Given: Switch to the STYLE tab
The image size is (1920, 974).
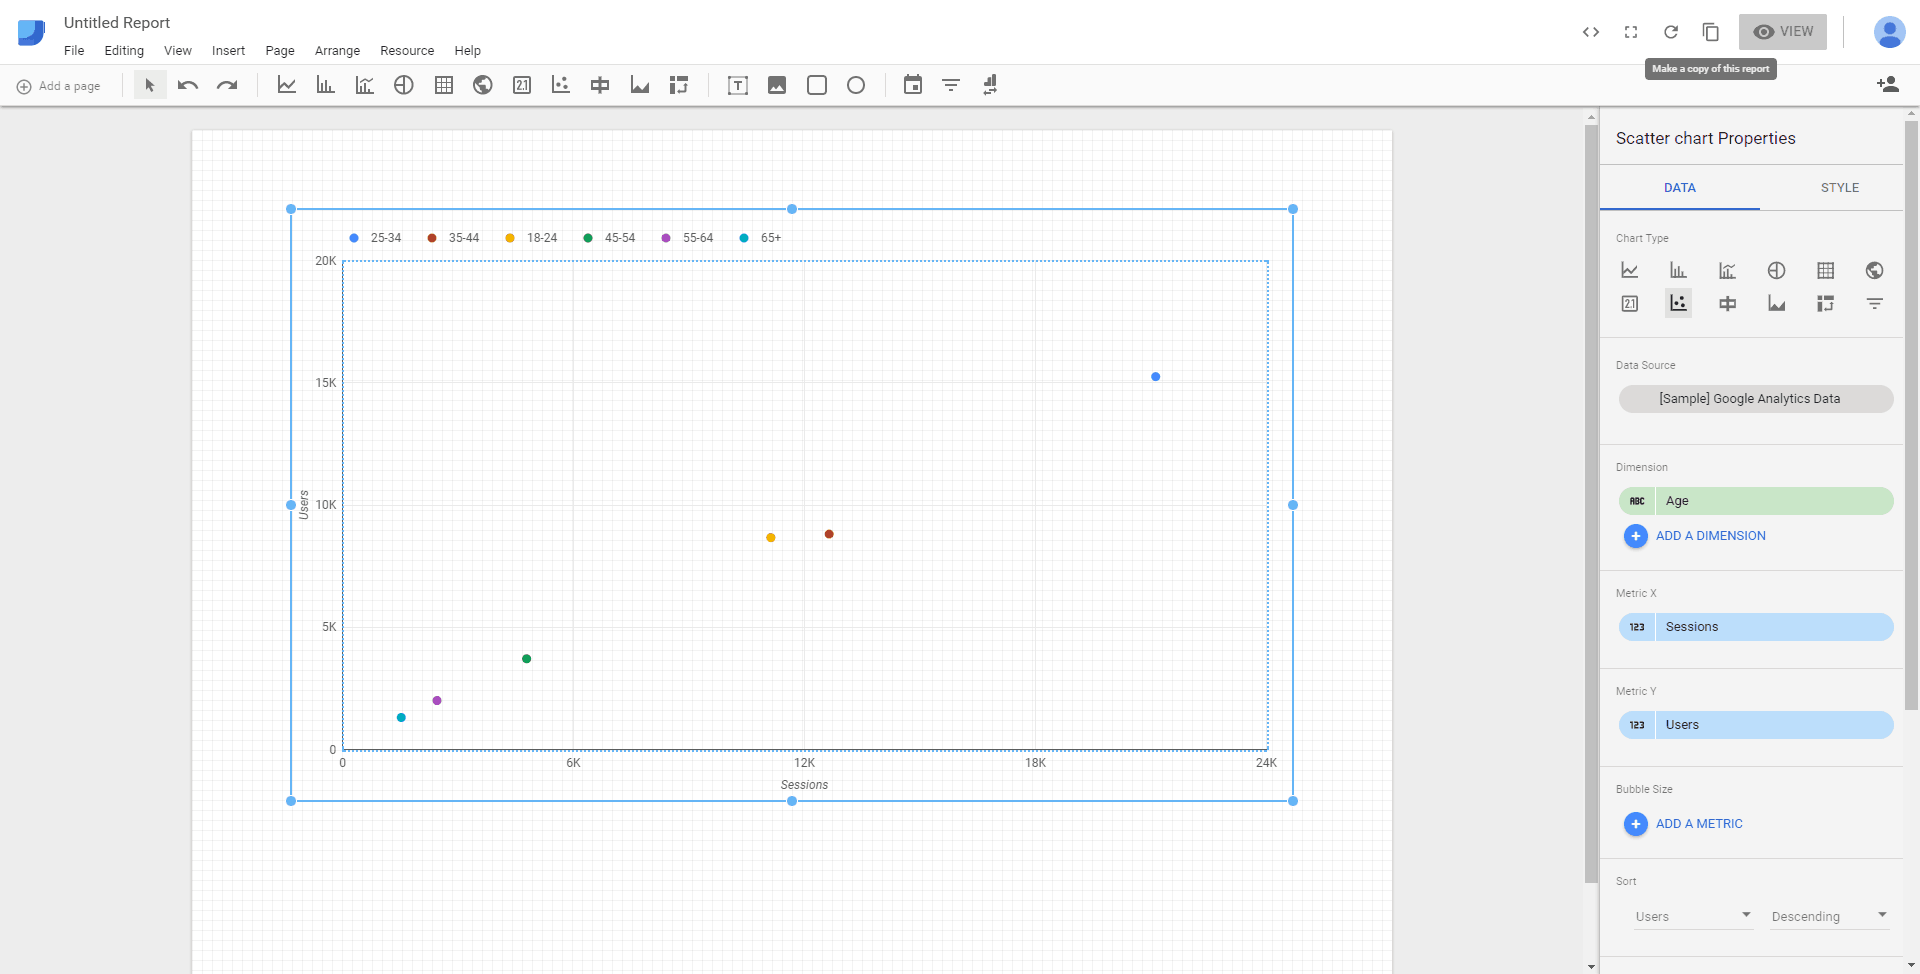Looking at the screenshot, I should pos(1840,187).
